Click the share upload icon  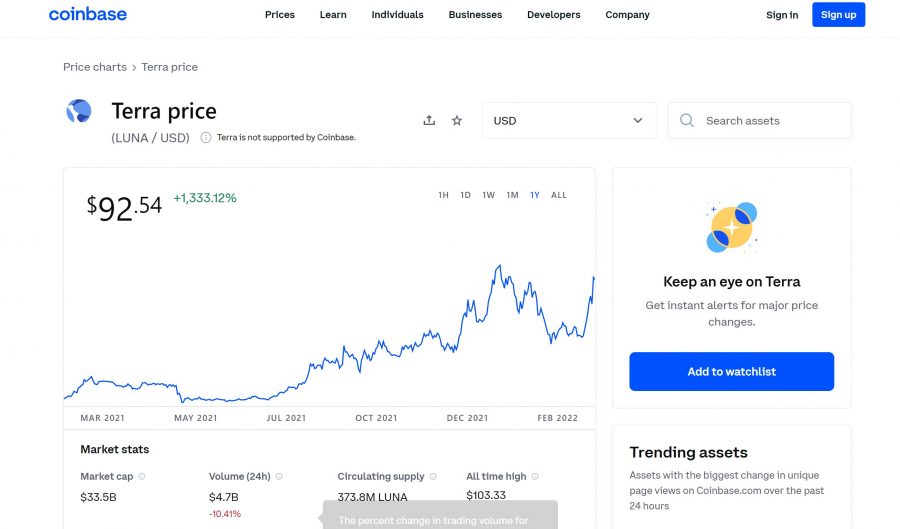click(x=429, y=120)
